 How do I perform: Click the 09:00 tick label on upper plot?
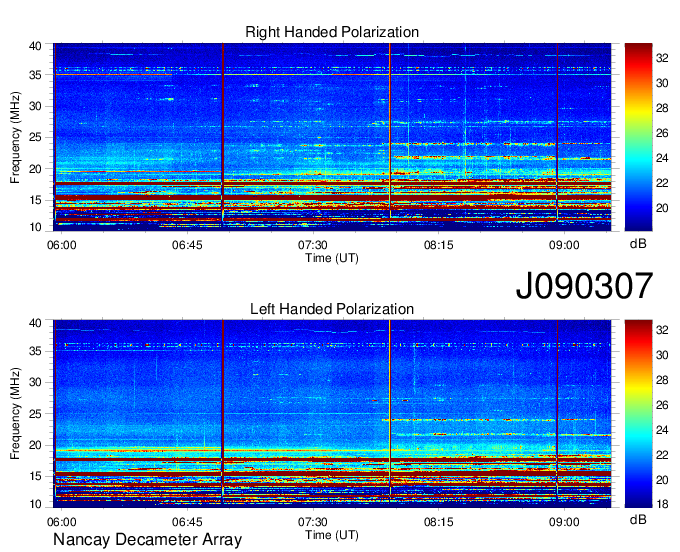pos(564,245)
